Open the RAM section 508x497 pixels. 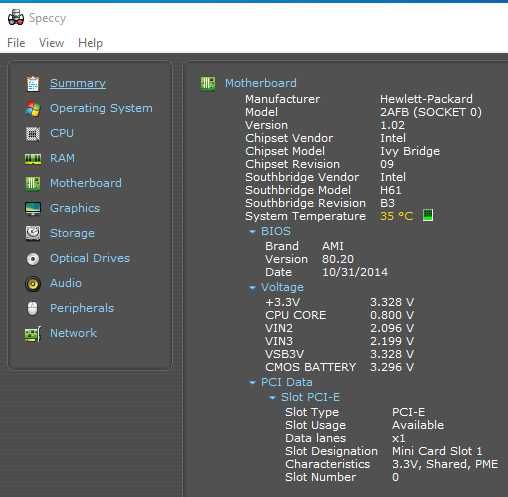pyautogui.click(x=62, y=158)
